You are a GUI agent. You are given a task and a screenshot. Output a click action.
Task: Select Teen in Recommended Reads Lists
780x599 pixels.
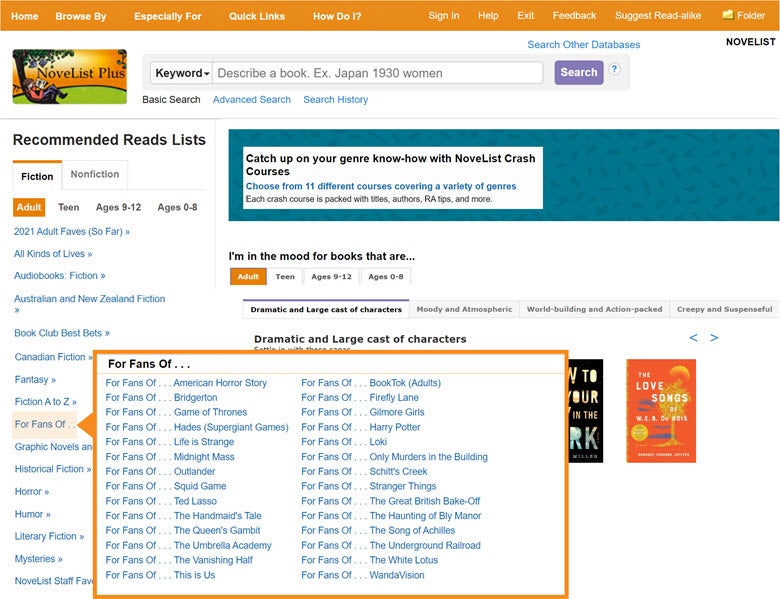[69, 207]
